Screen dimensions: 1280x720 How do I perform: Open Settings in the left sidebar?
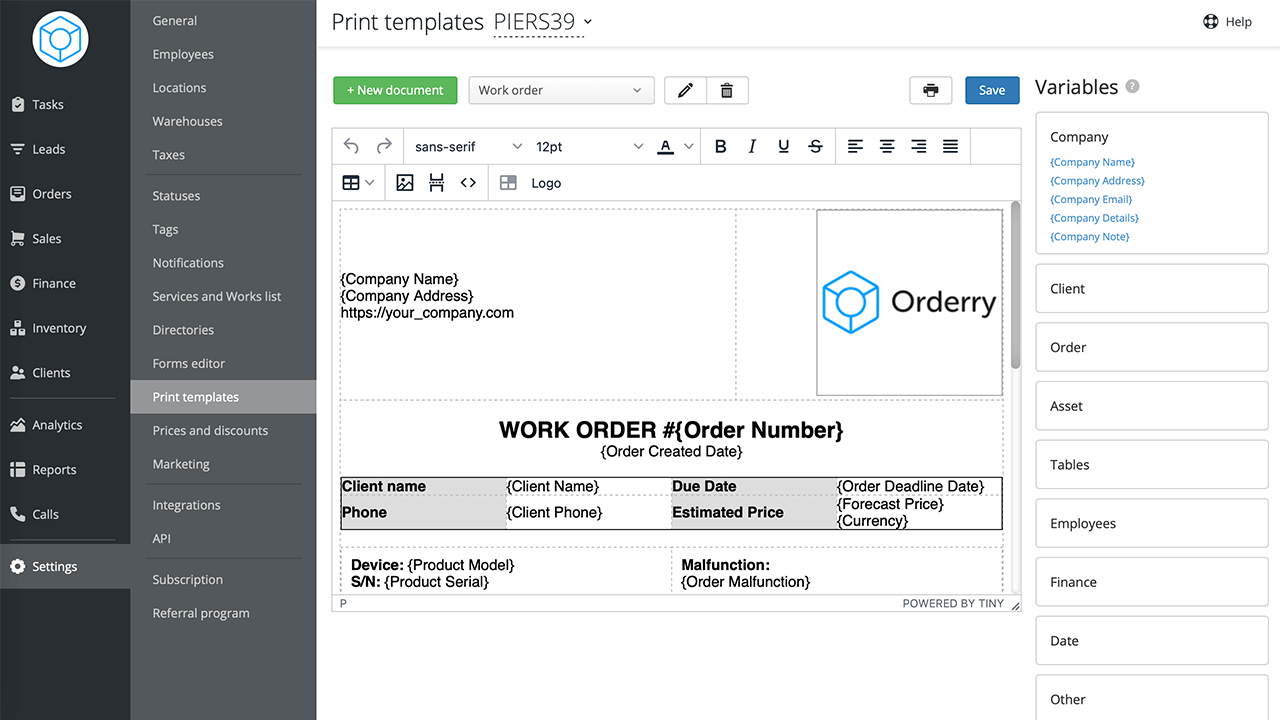[x=65, y=566]
